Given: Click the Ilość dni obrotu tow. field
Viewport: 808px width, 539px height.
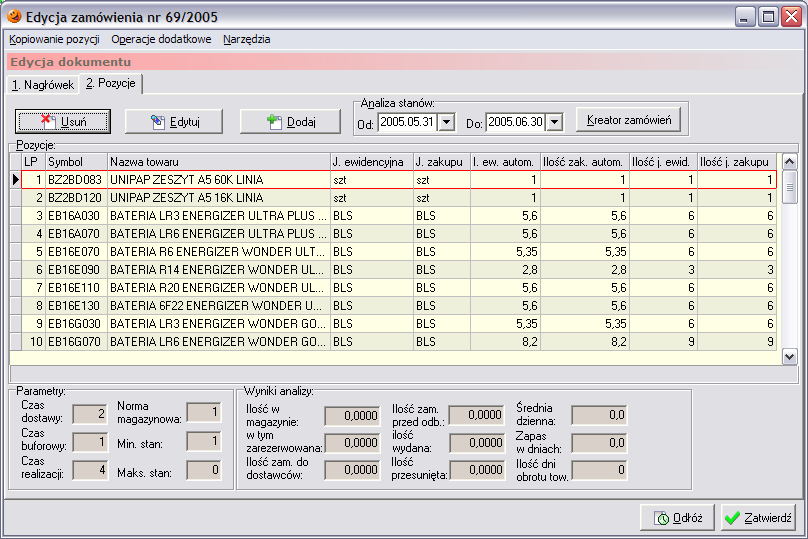Looking at the screenshot, I should (x=600, y=470).
